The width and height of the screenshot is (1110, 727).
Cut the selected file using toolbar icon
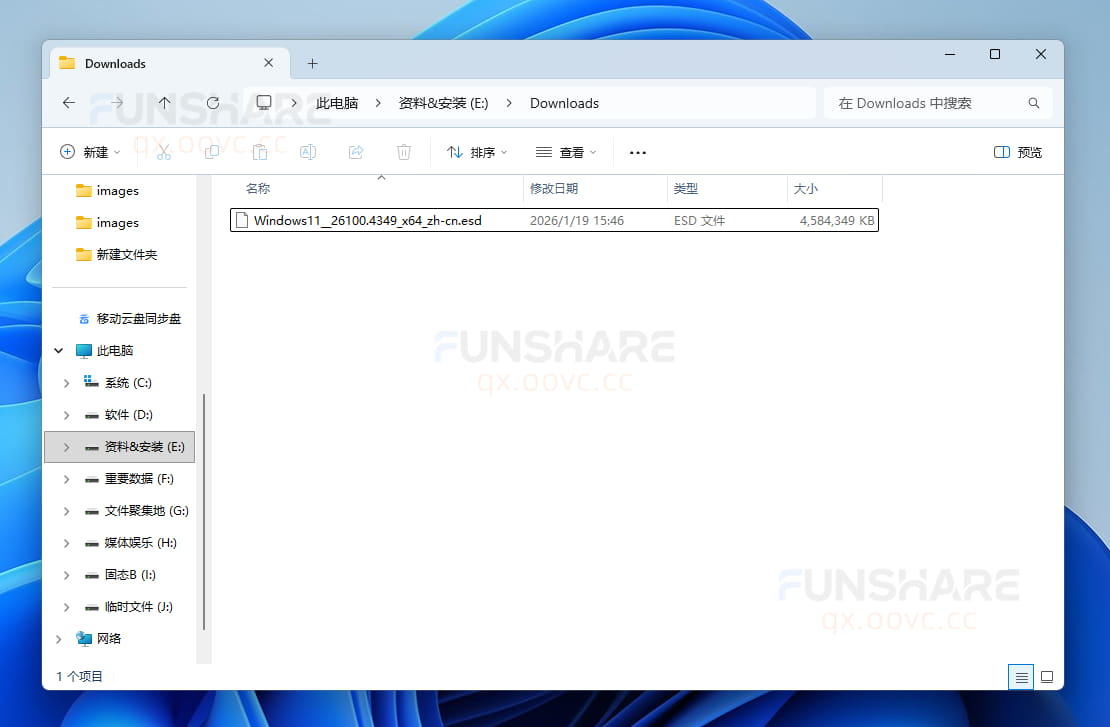tap(163, 152)
